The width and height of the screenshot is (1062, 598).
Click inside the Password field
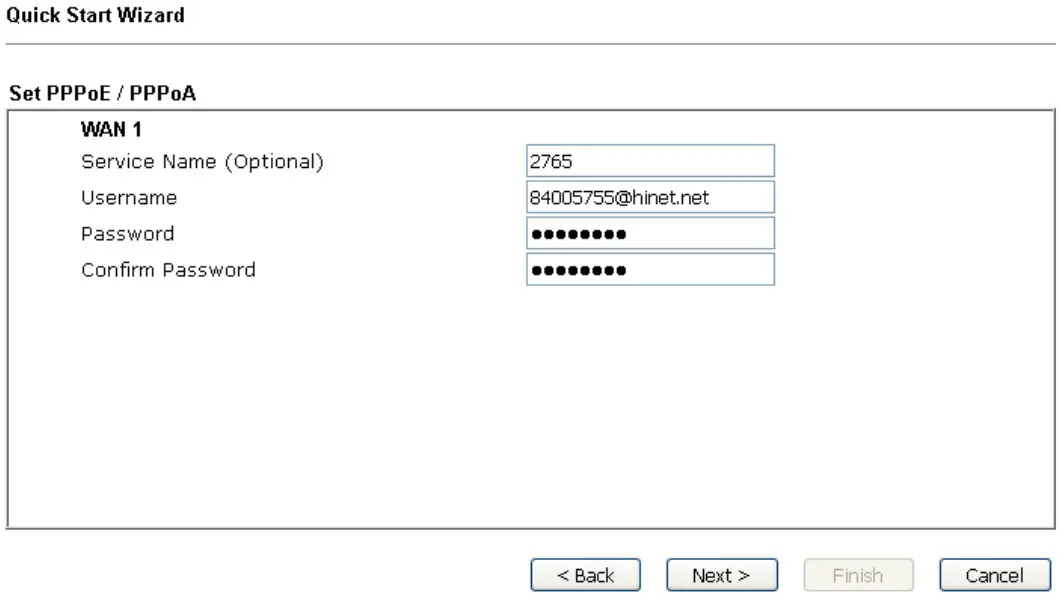(x=650, y=233)
